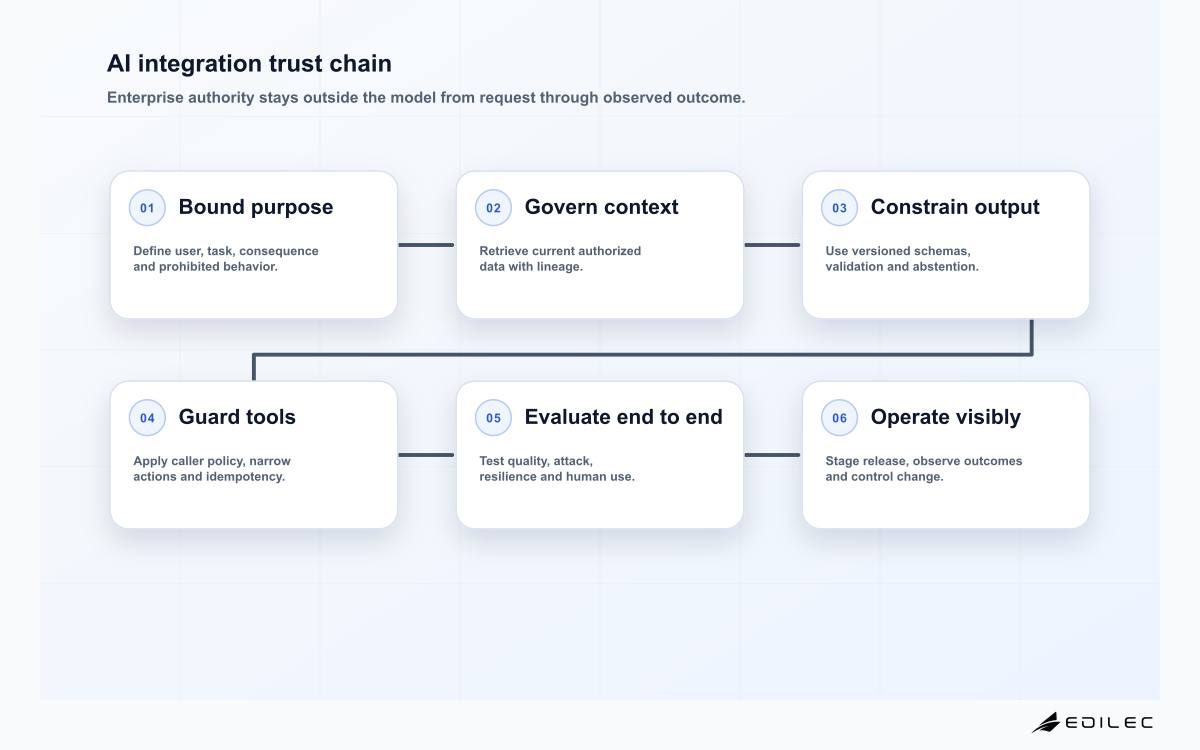Viewport: 1200px width, 750px height.
Task: Click the Retrieve current authorized data text
Action: (x=560, y=259)
